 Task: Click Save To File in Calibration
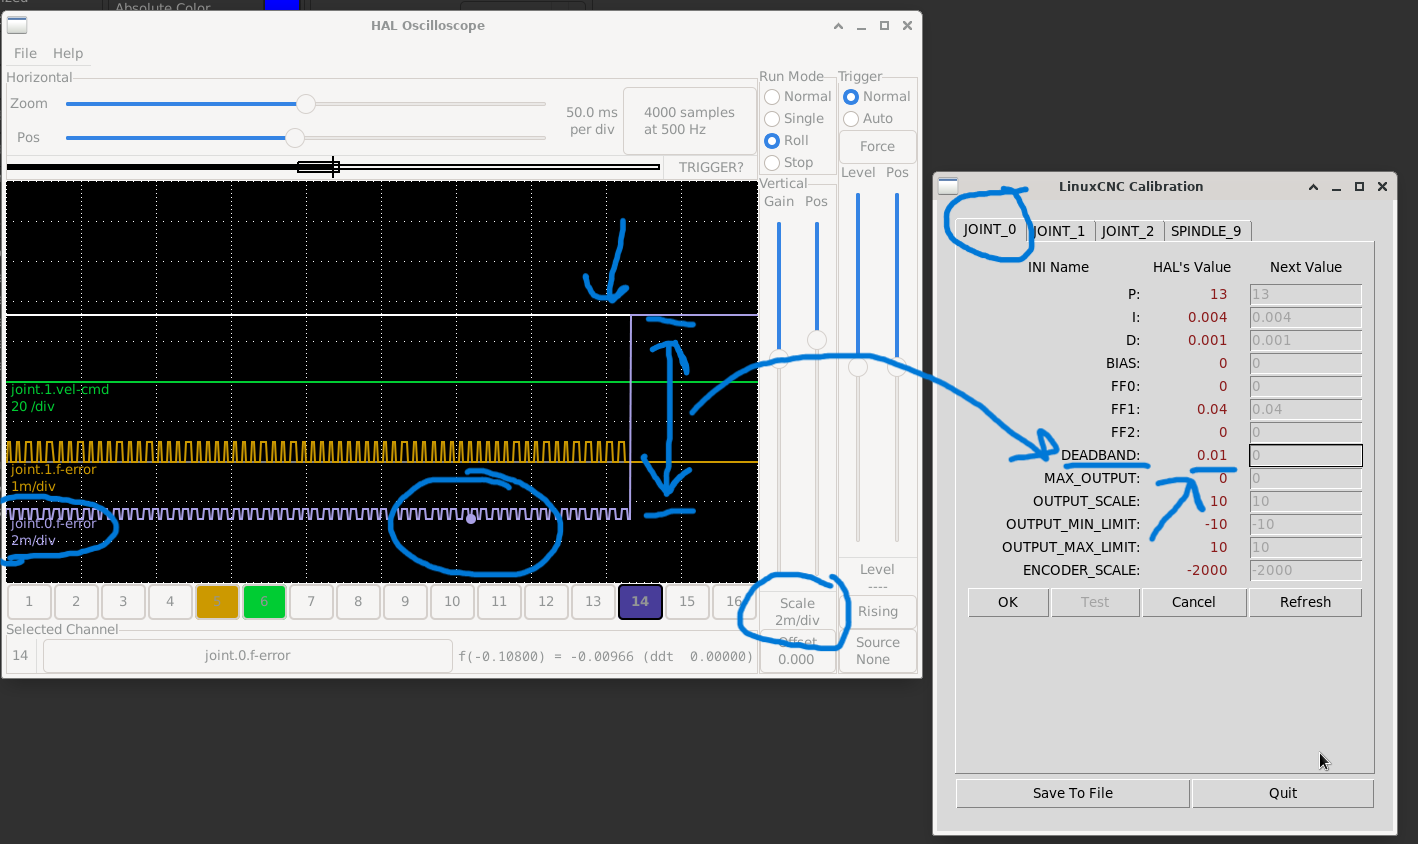point(1072,793)
